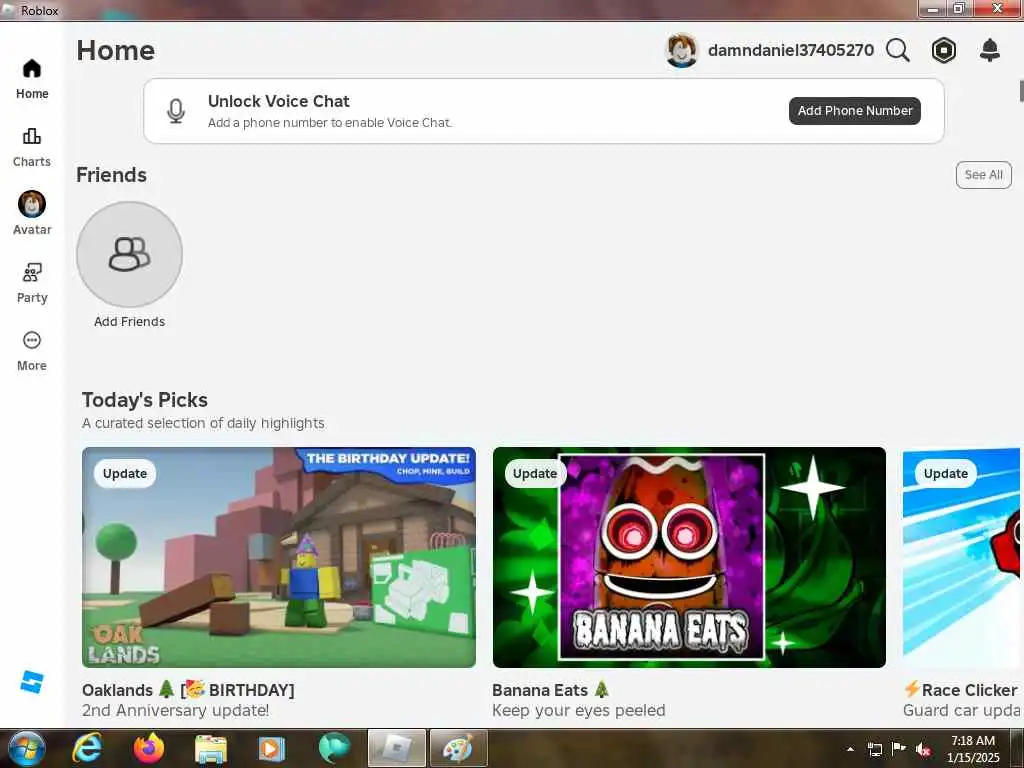The width and height of the screenshot is (1024, 768).
Task: Click Update badge on Banana Eats card
Action: coord(535,473)
